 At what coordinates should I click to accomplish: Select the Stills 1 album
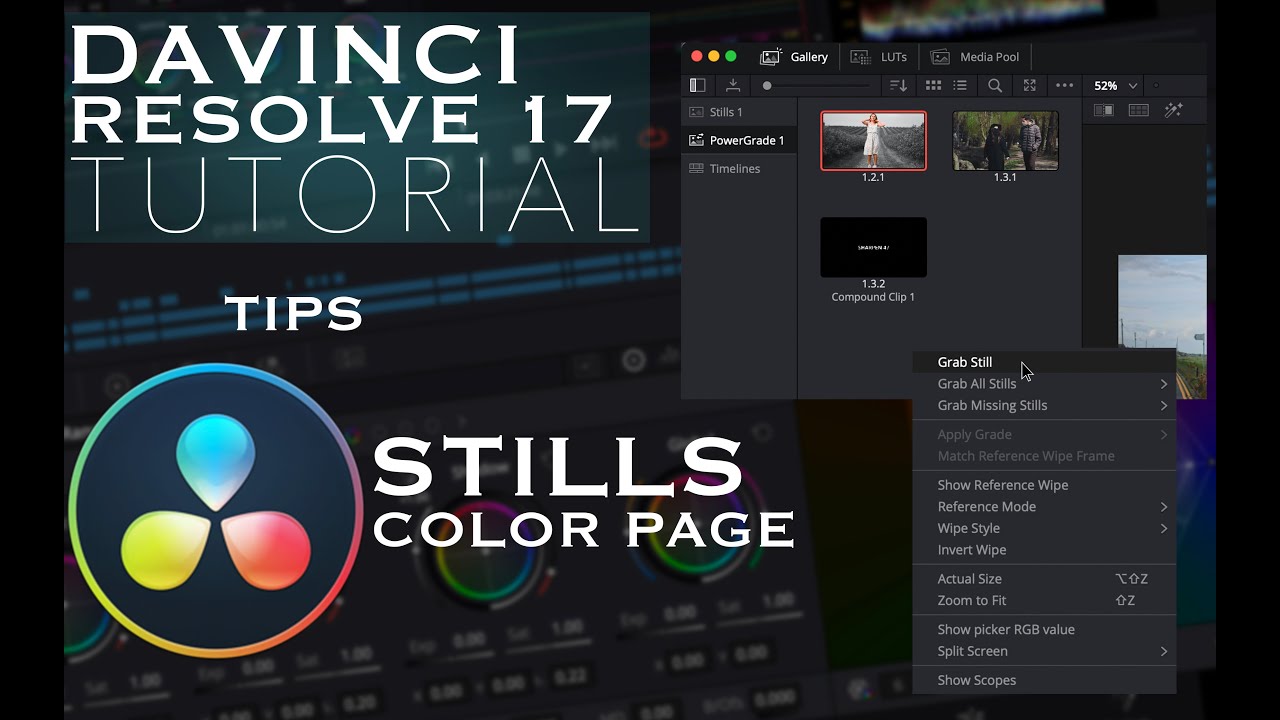(x=739, y=112)
